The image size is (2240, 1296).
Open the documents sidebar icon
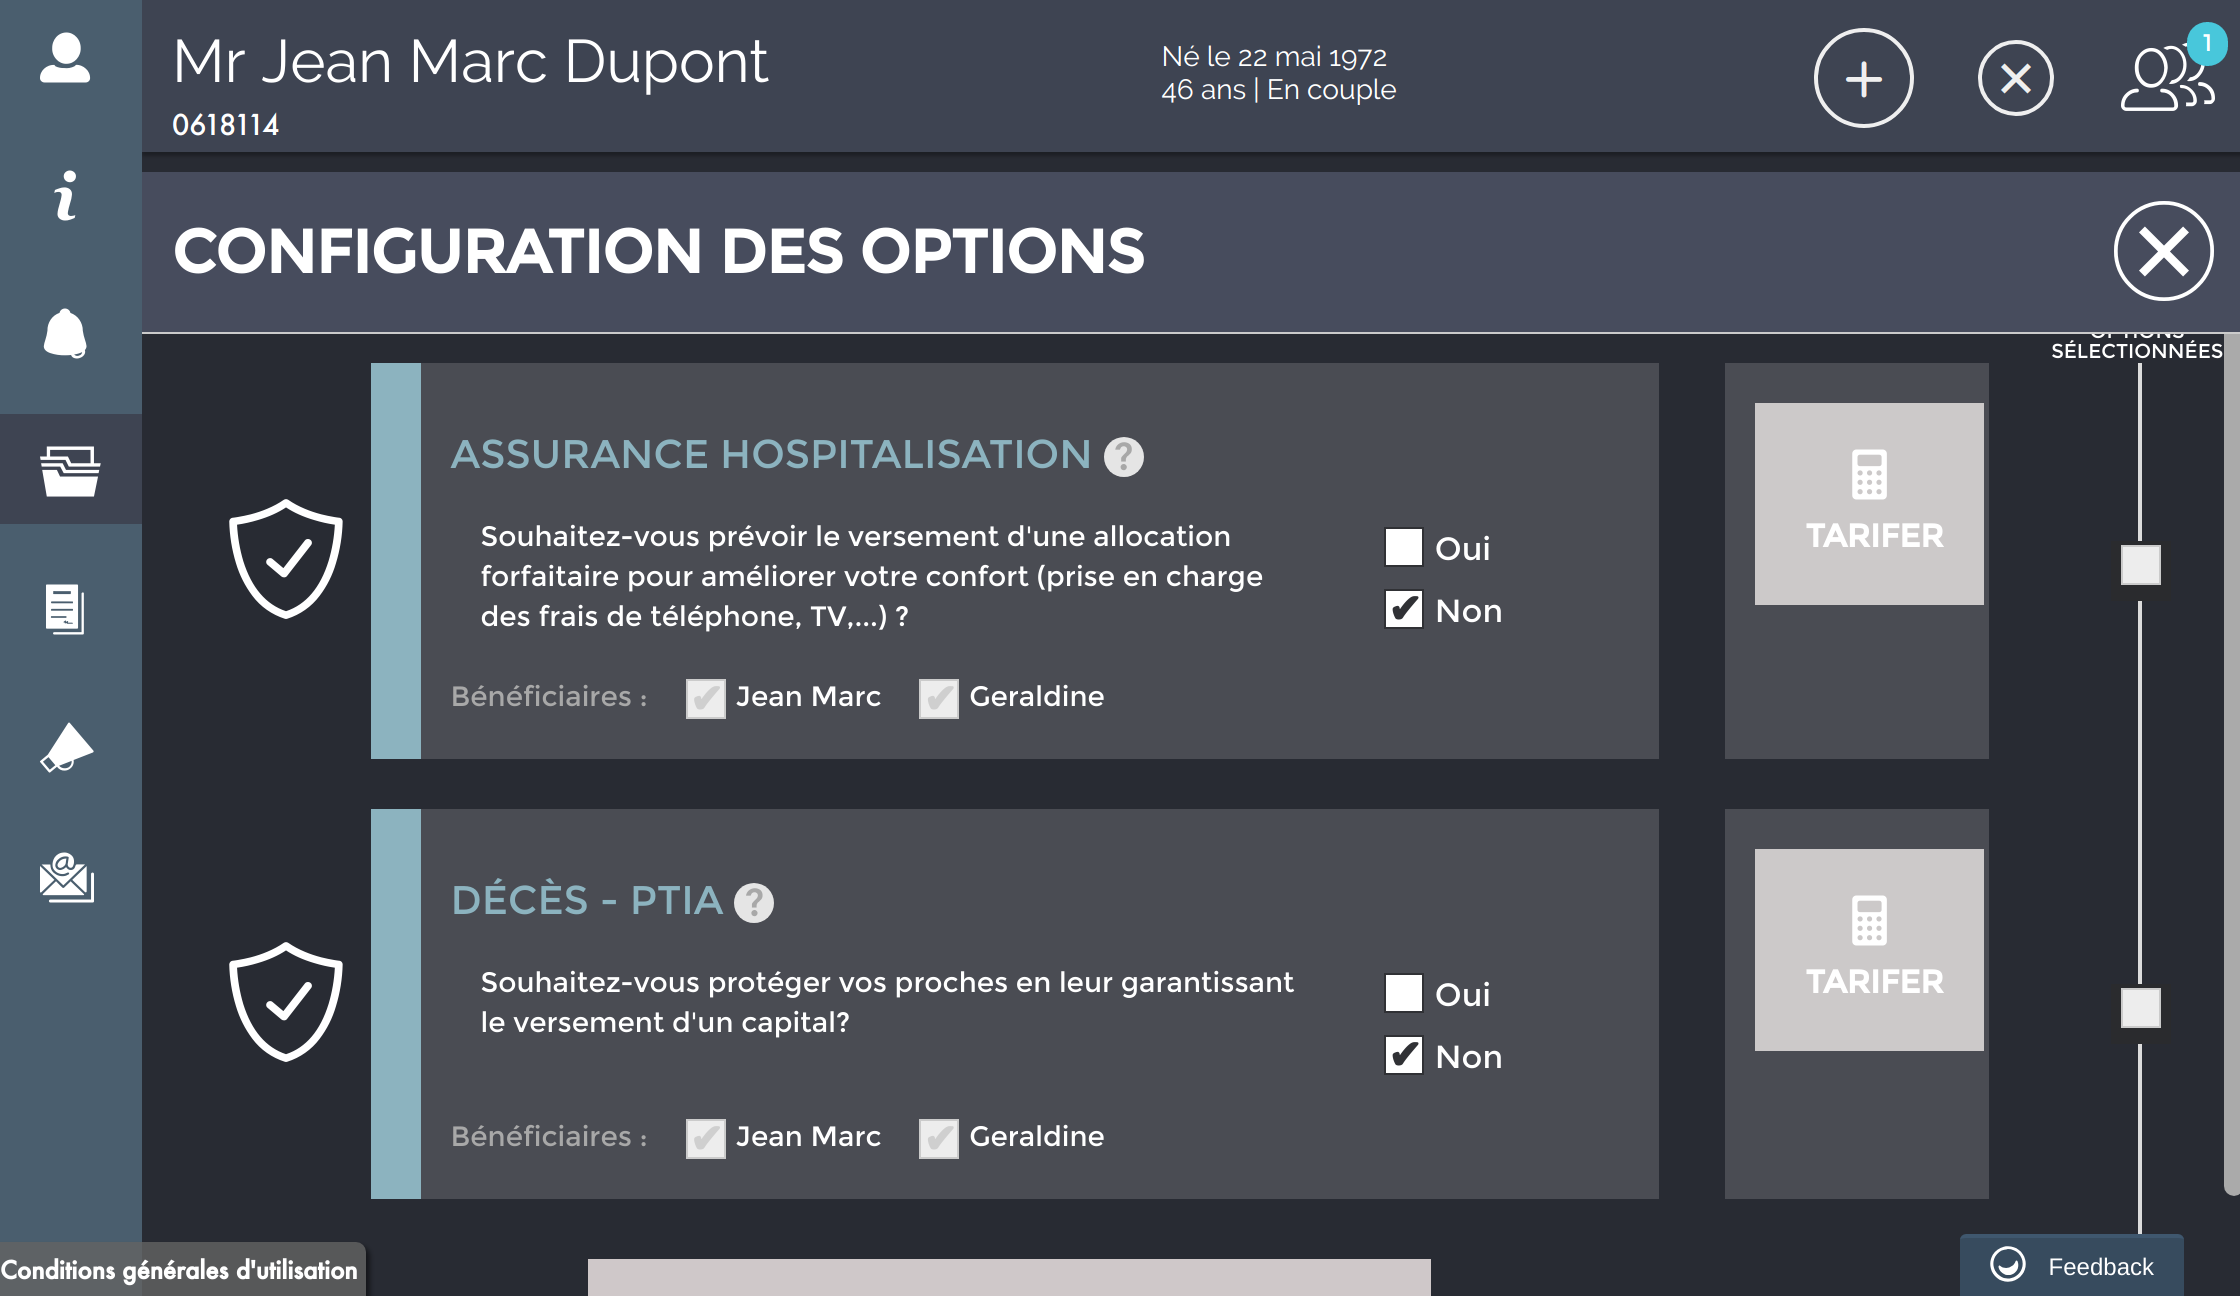pyautogui.click(x=65, y=609)
